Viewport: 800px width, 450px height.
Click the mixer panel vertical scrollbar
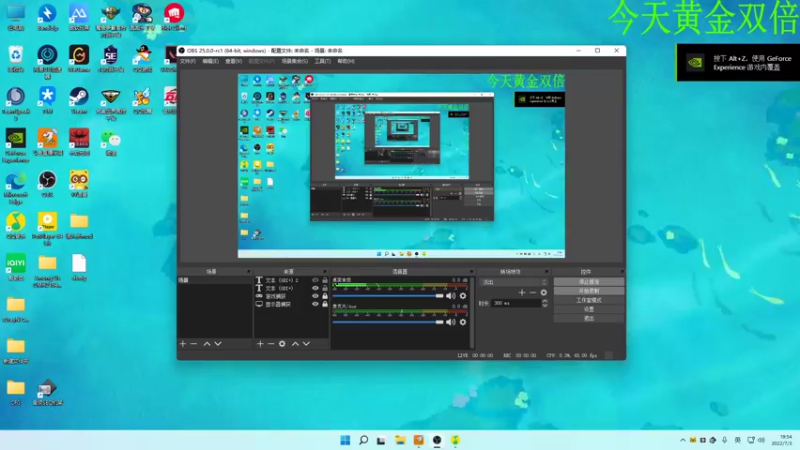point(472,311)
